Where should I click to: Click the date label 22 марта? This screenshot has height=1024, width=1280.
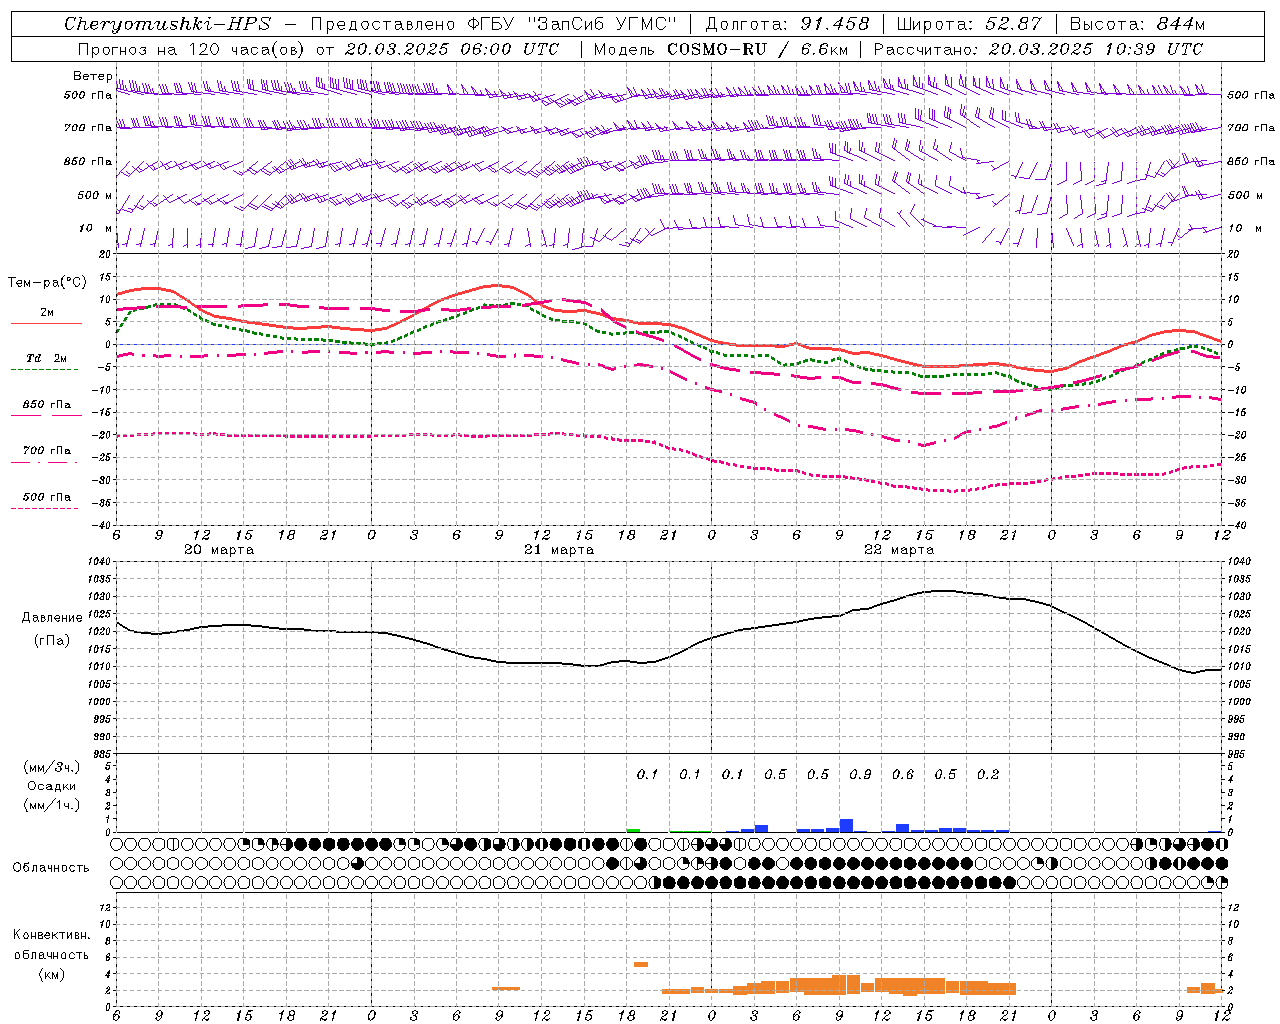[899, 550]
